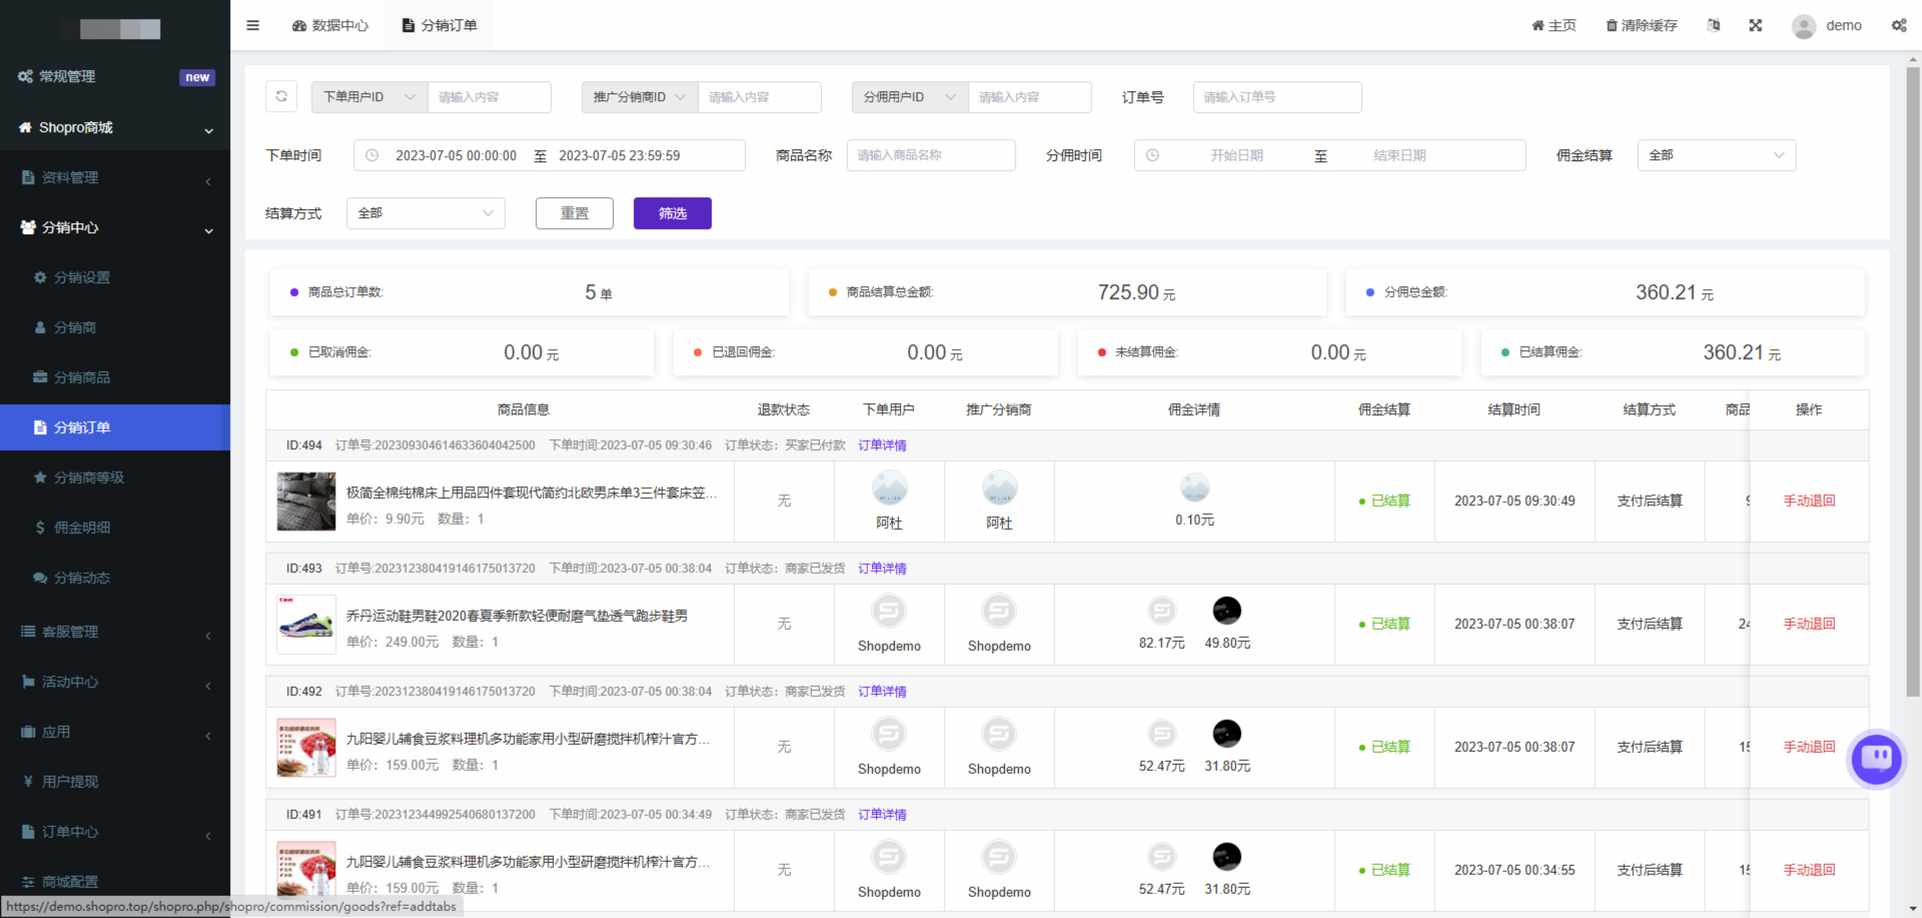Select 分销订单 in the sidebar
This screenshot has width=1922, height=918.
click(115, 427)
